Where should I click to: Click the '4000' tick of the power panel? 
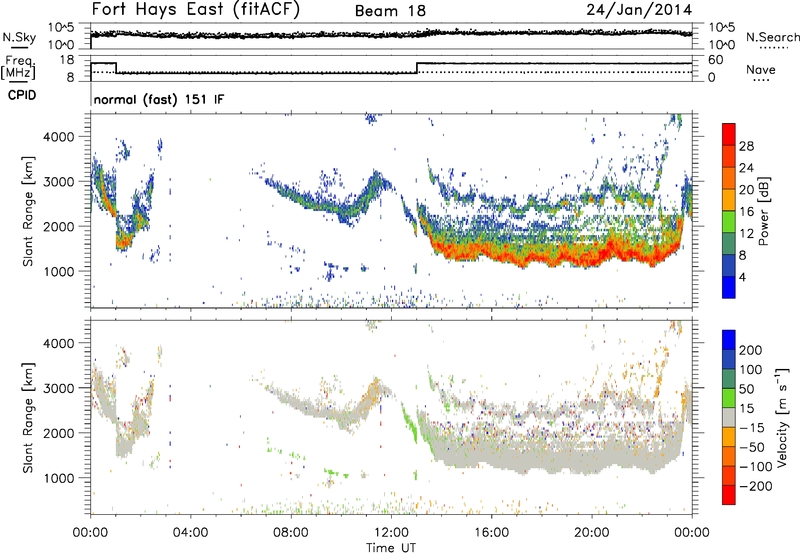click(59, 137)
